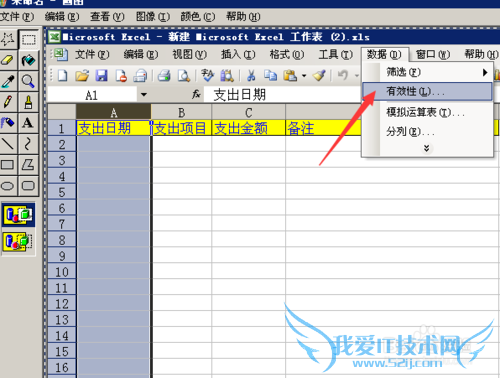
Task: Pick the Airbrush tool in Paint
Action: (x=8, y=123)
